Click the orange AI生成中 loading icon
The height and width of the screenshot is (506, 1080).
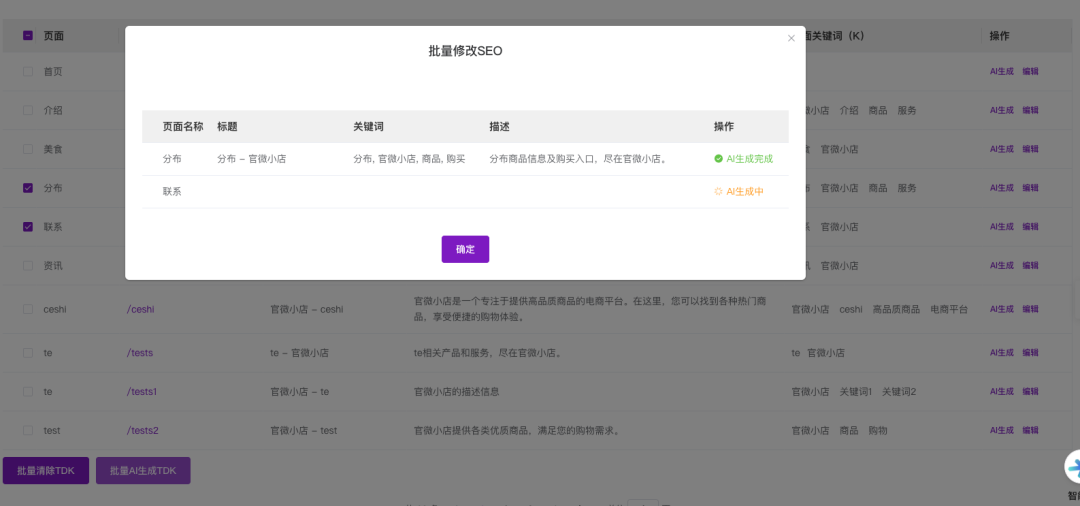point(718,191)
